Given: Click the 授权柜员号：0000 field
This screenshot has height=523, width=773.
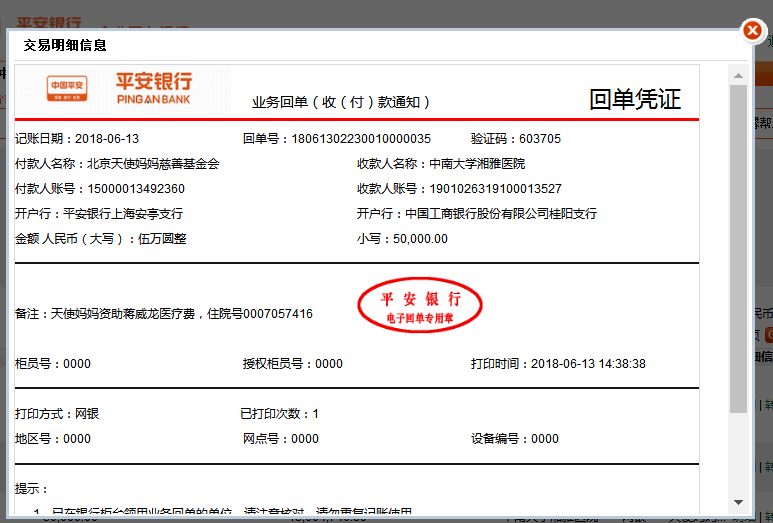Looking at the screenshot, I should pyautogui.click(x=292, y=364).
